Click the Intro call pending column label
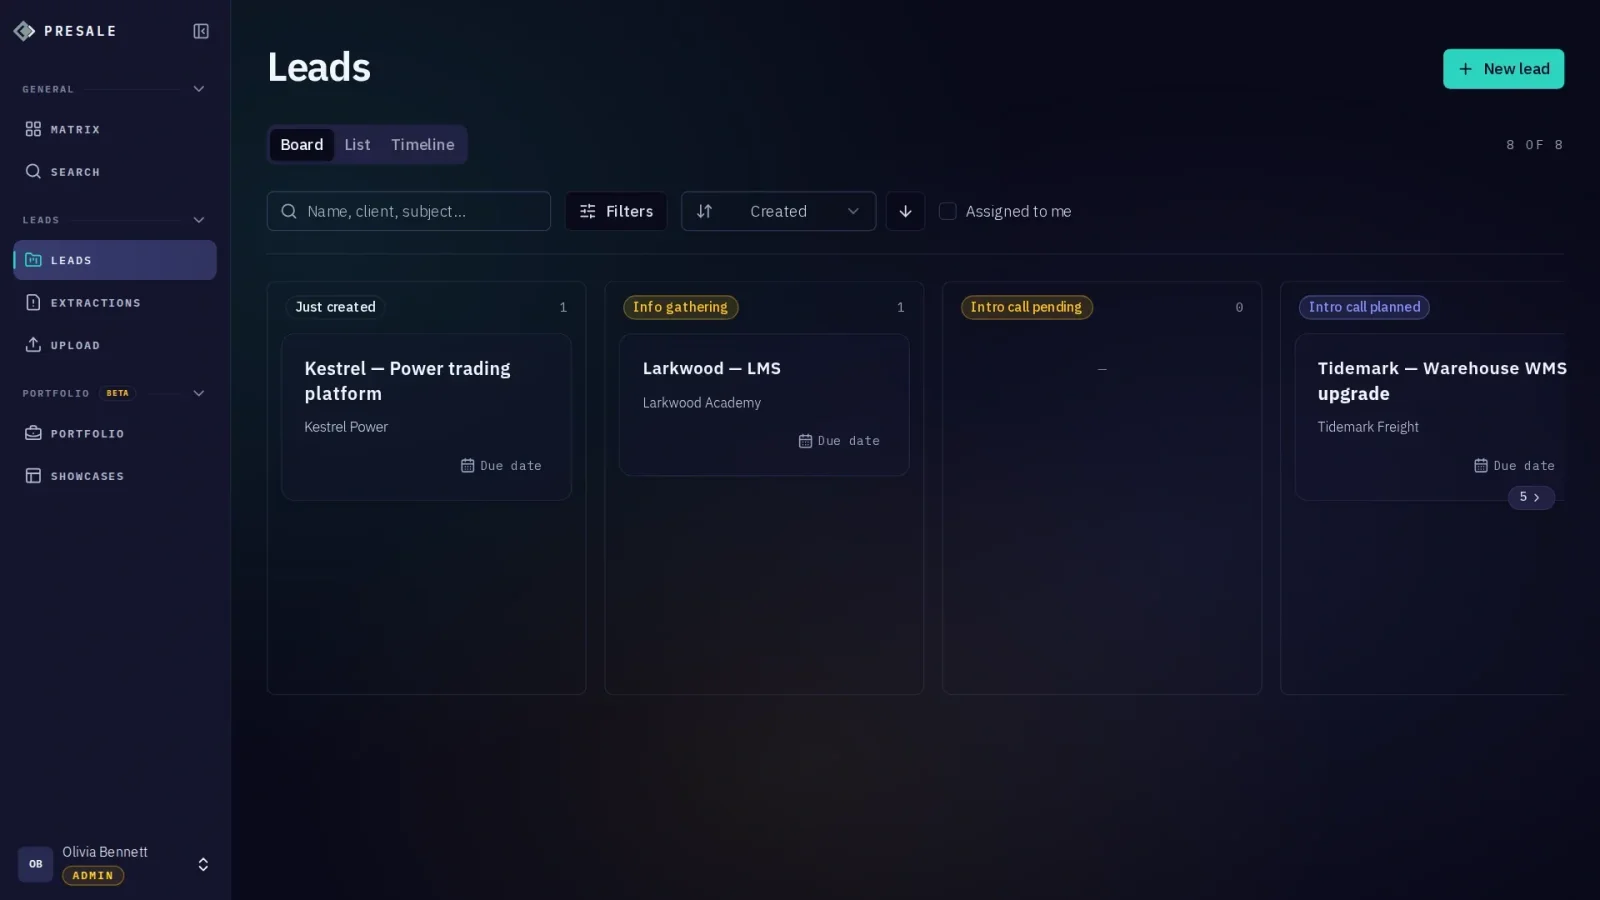Viewport: 1600px width, 900px height. (x=1027, y=307)
